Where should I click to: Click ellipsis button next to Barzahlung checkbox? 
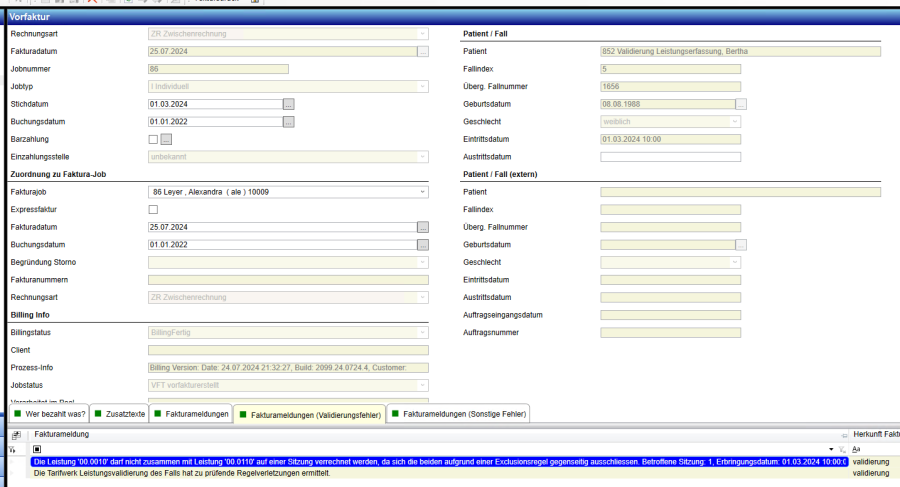166,139
